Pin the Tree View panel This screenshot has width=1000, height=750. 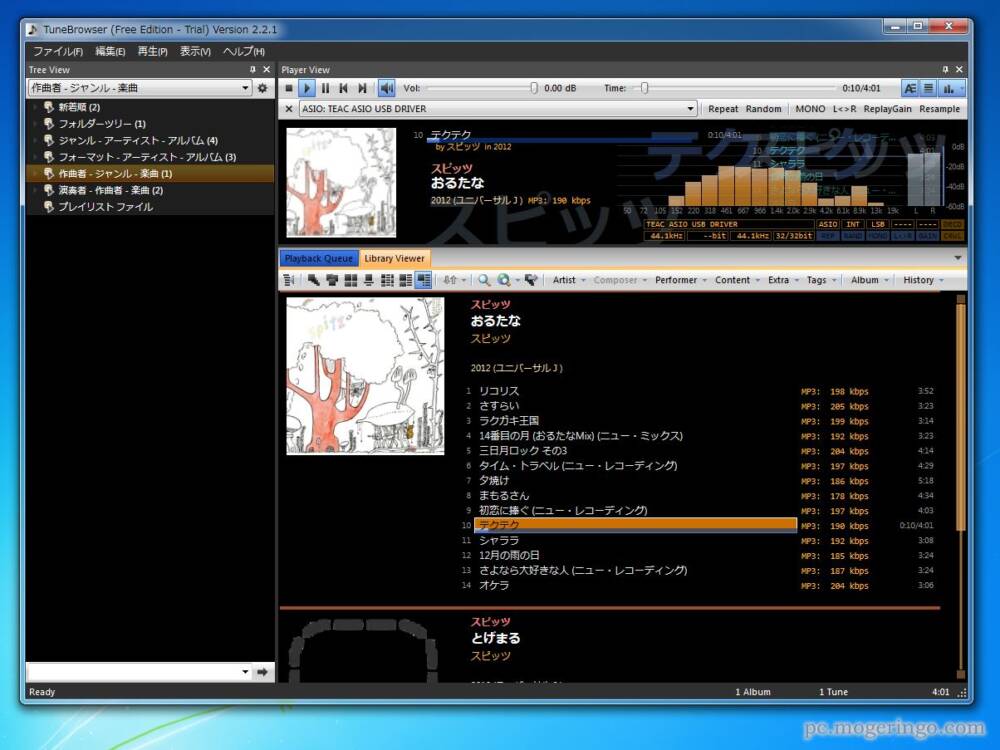(253, 70)
